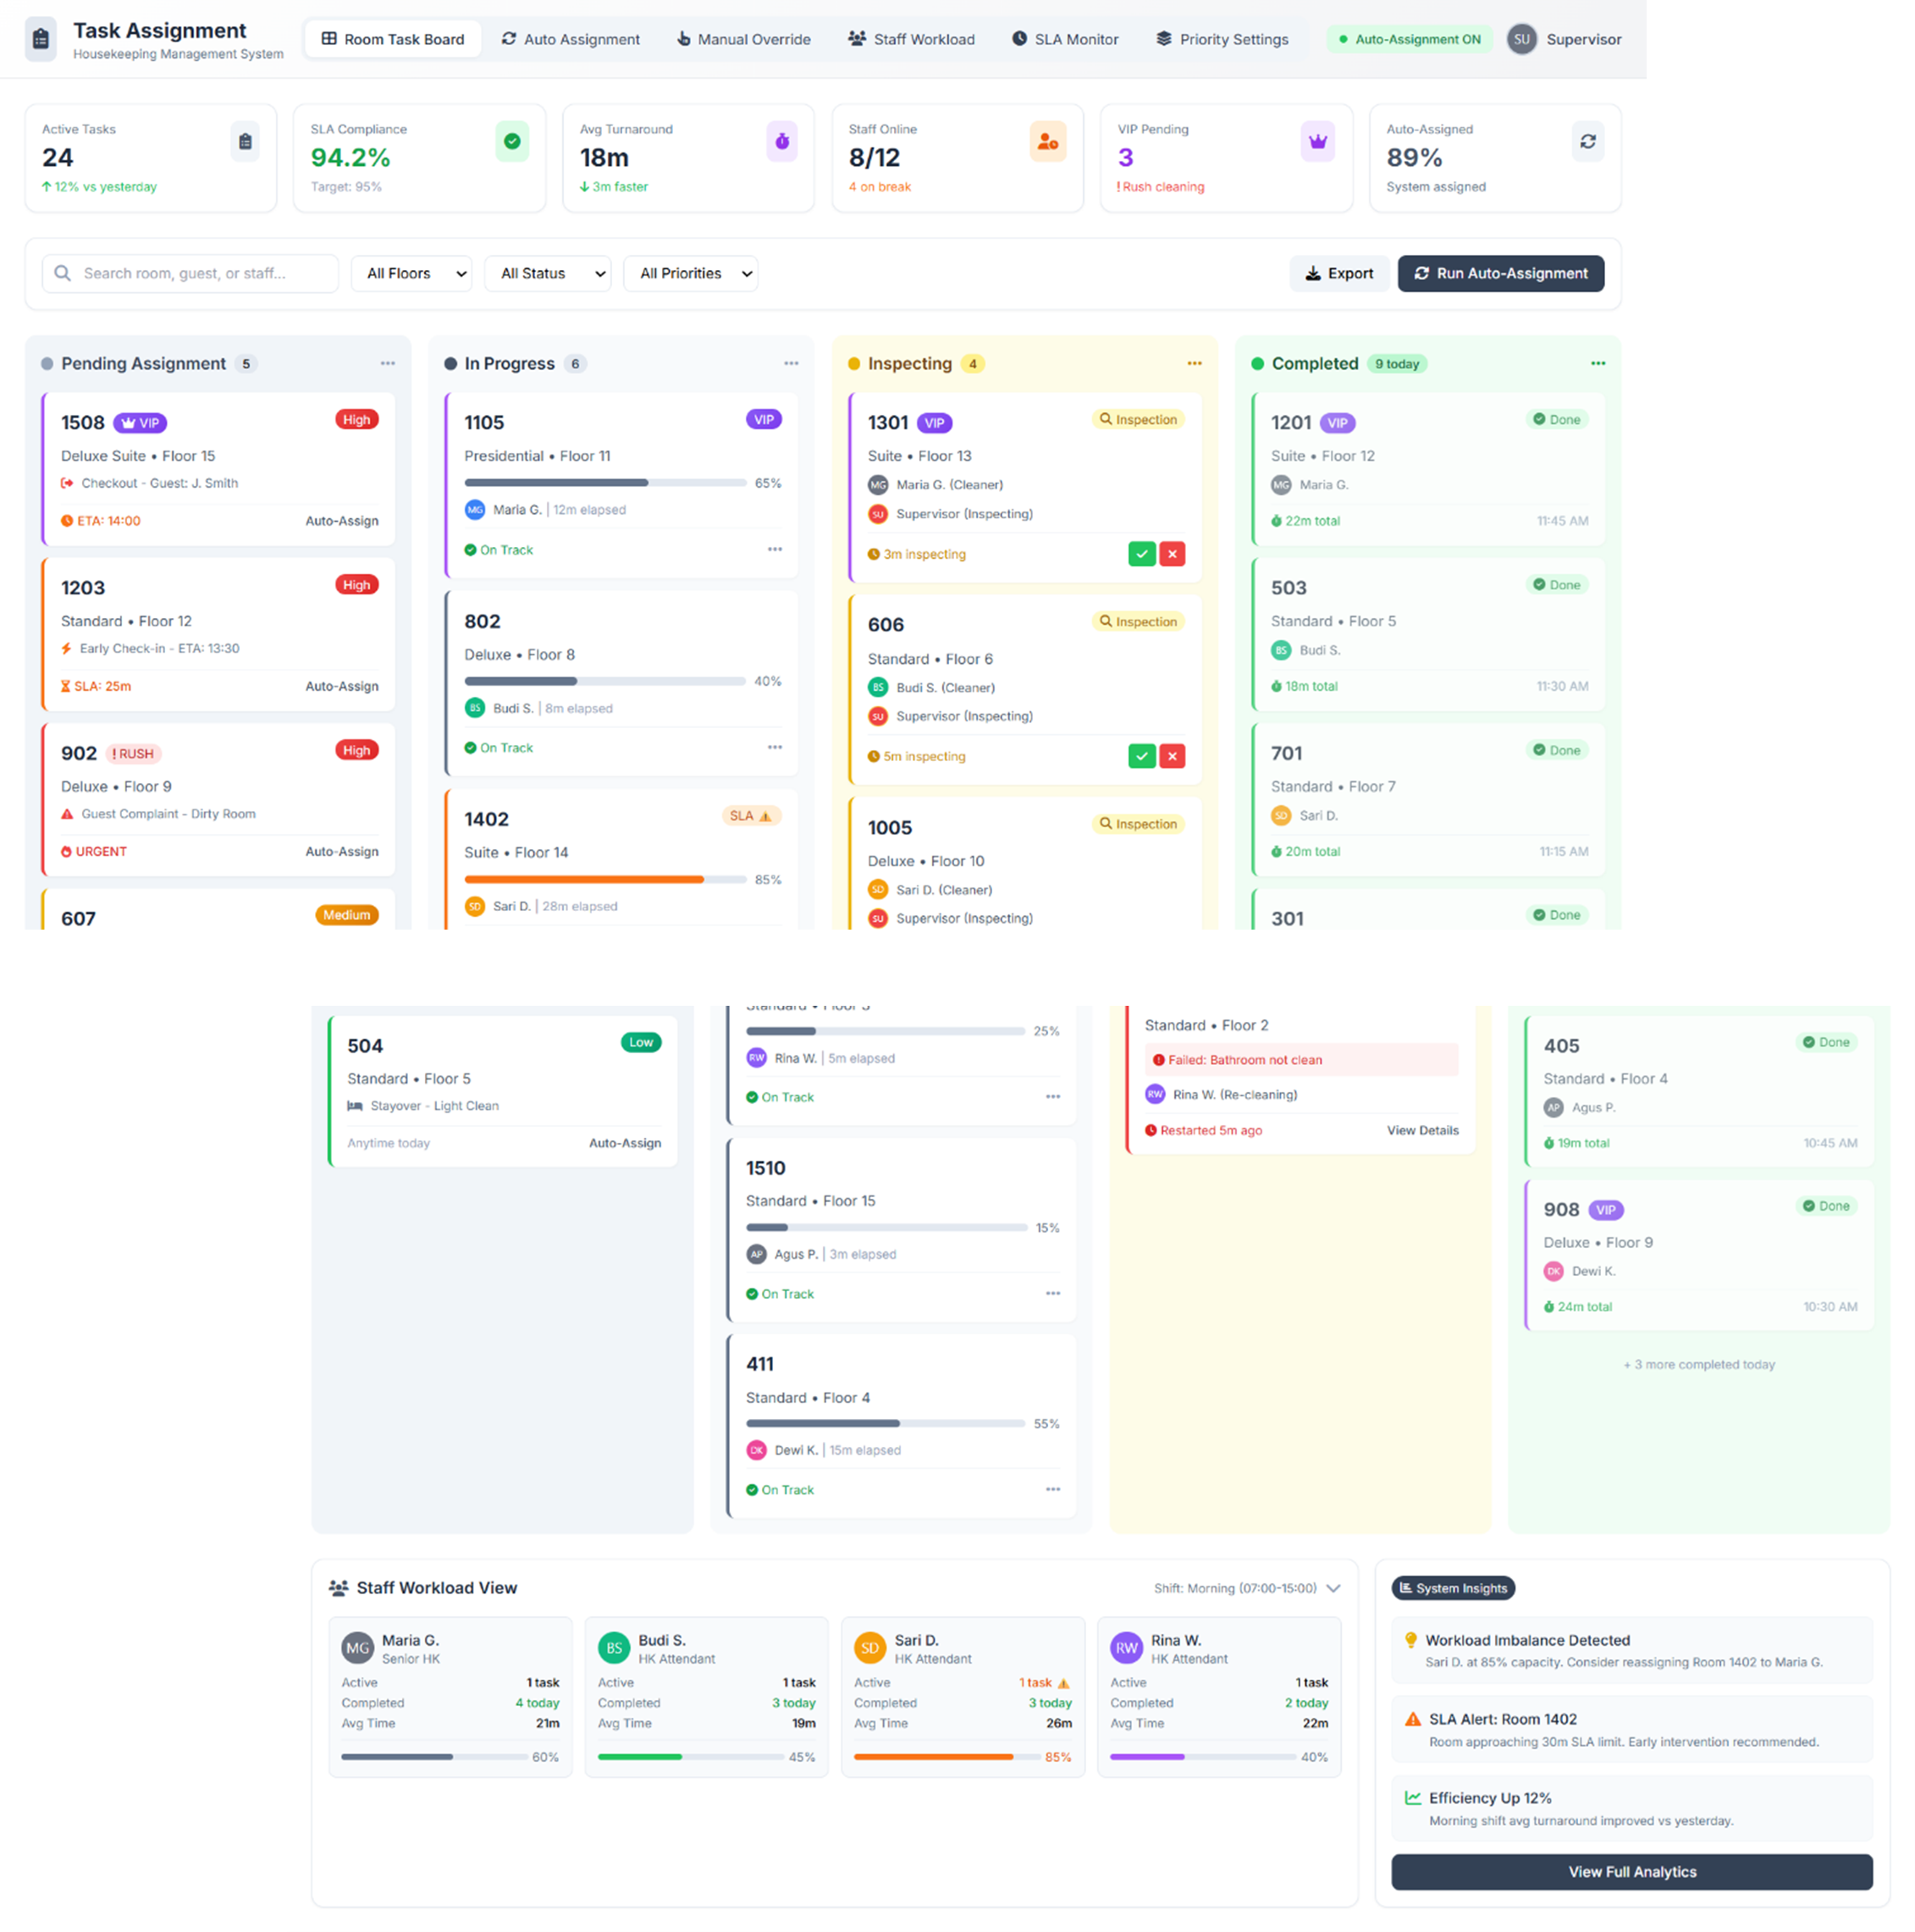This screenshot has height=1932, width=1915.
Task: Click the SLA Compliance checkmark icon
Action: click(x=512, y=142)
